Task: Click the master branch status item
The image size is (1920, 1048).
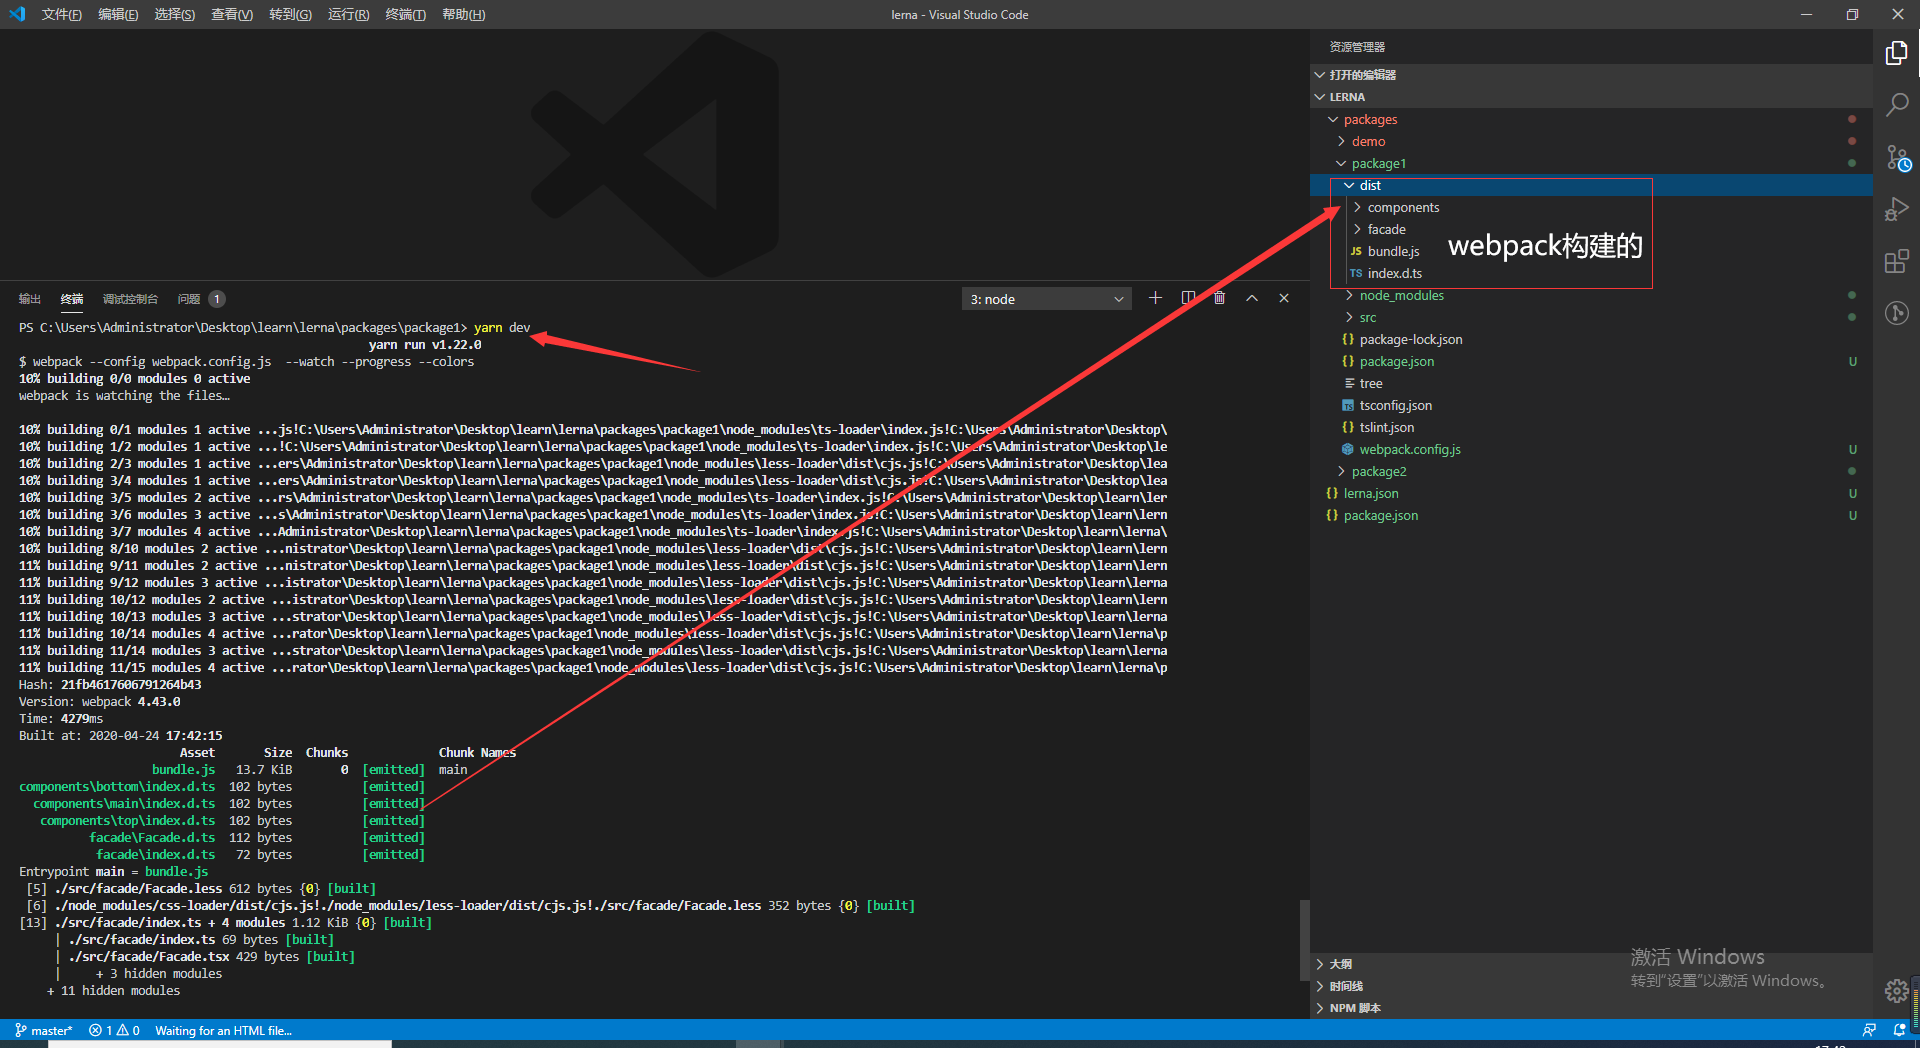Action: [x=44, y=1030]
